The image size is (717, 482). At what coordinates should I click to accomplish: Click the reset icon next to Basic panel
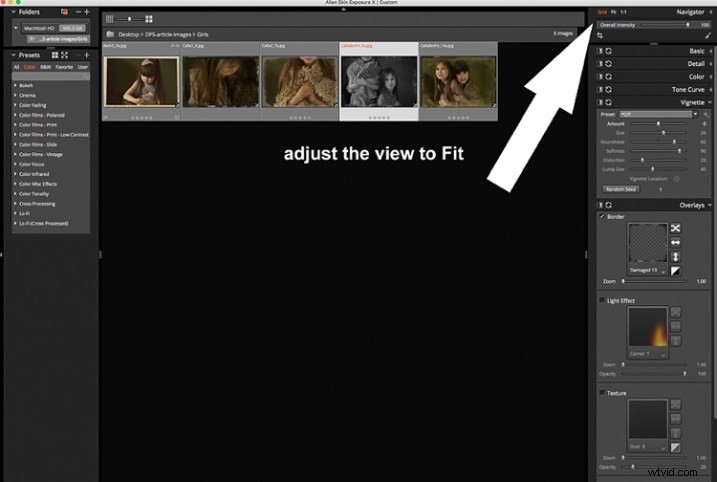point(608,50)
